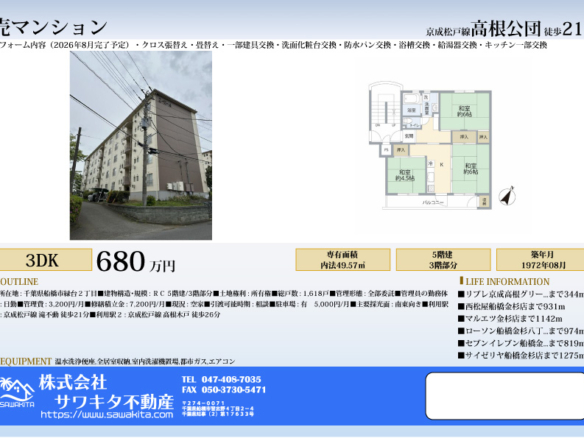Viewport: 584px width, 438px height.
Task: Click the 売マンション title
Action: pos(53,28)
